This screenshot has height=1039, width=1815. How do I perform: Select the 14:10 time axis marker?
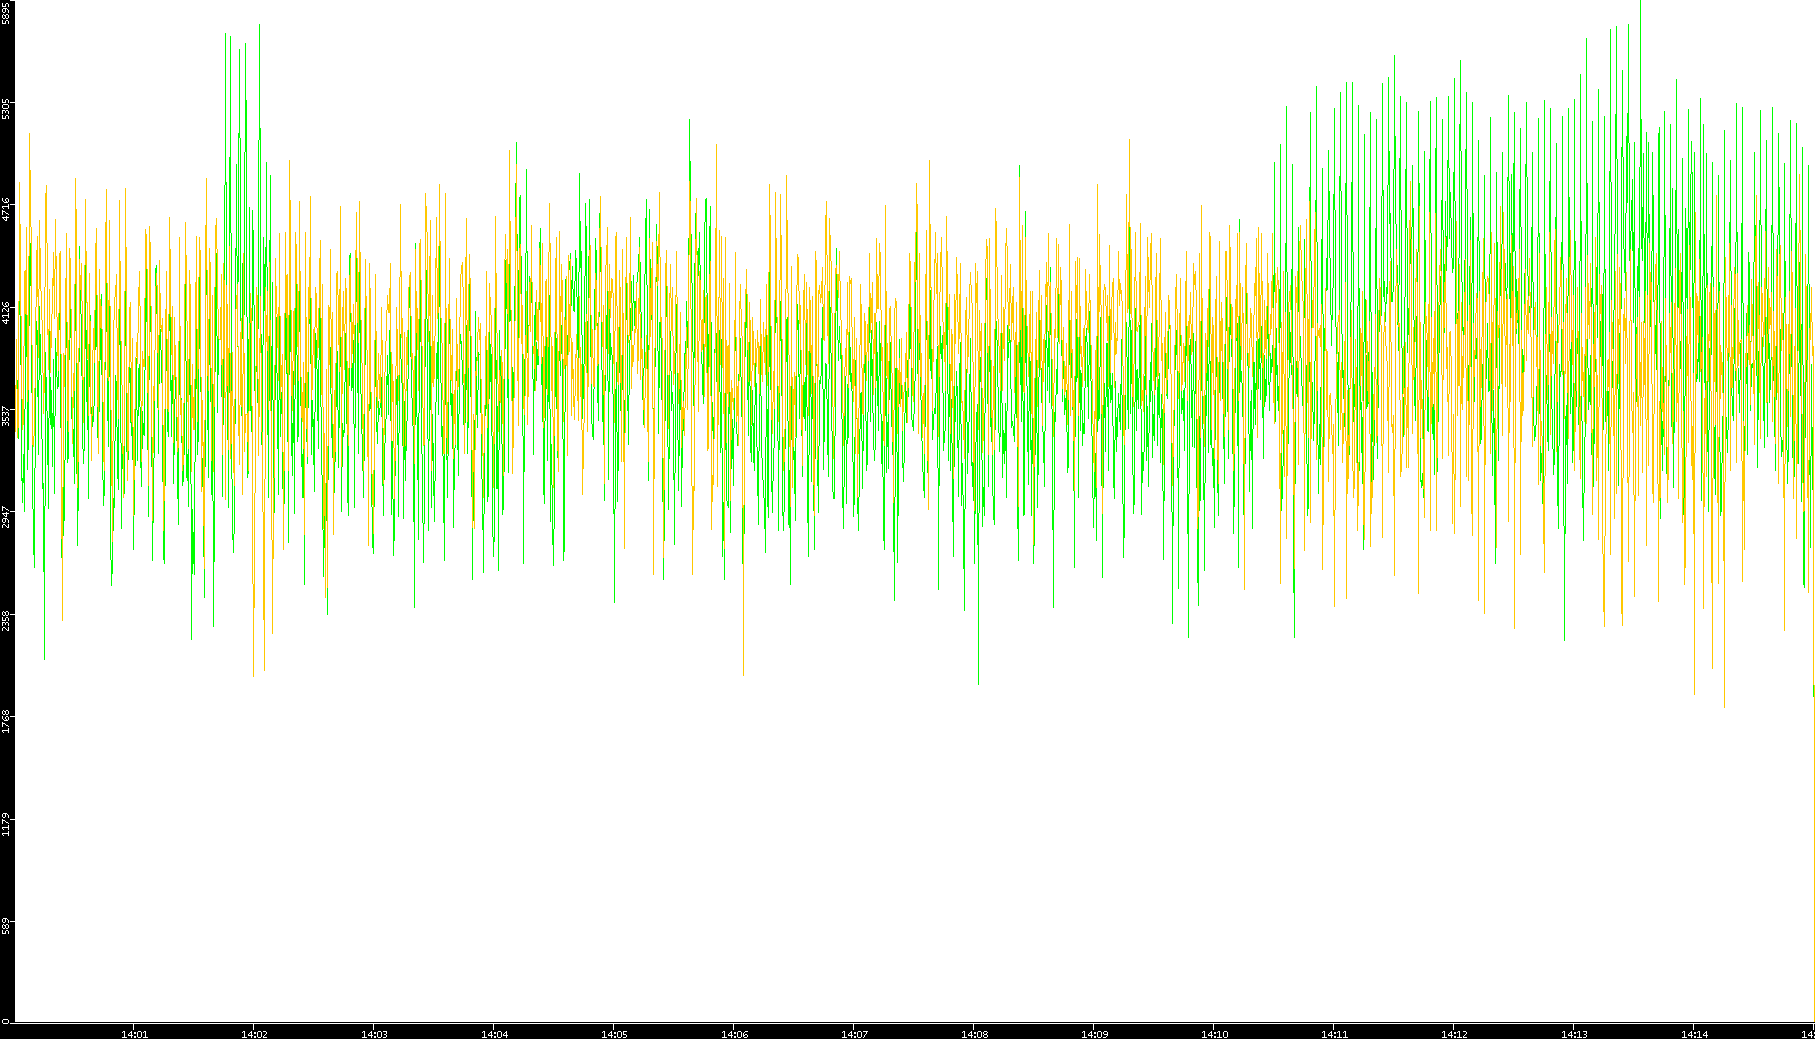click(x=1214, y=1034)
